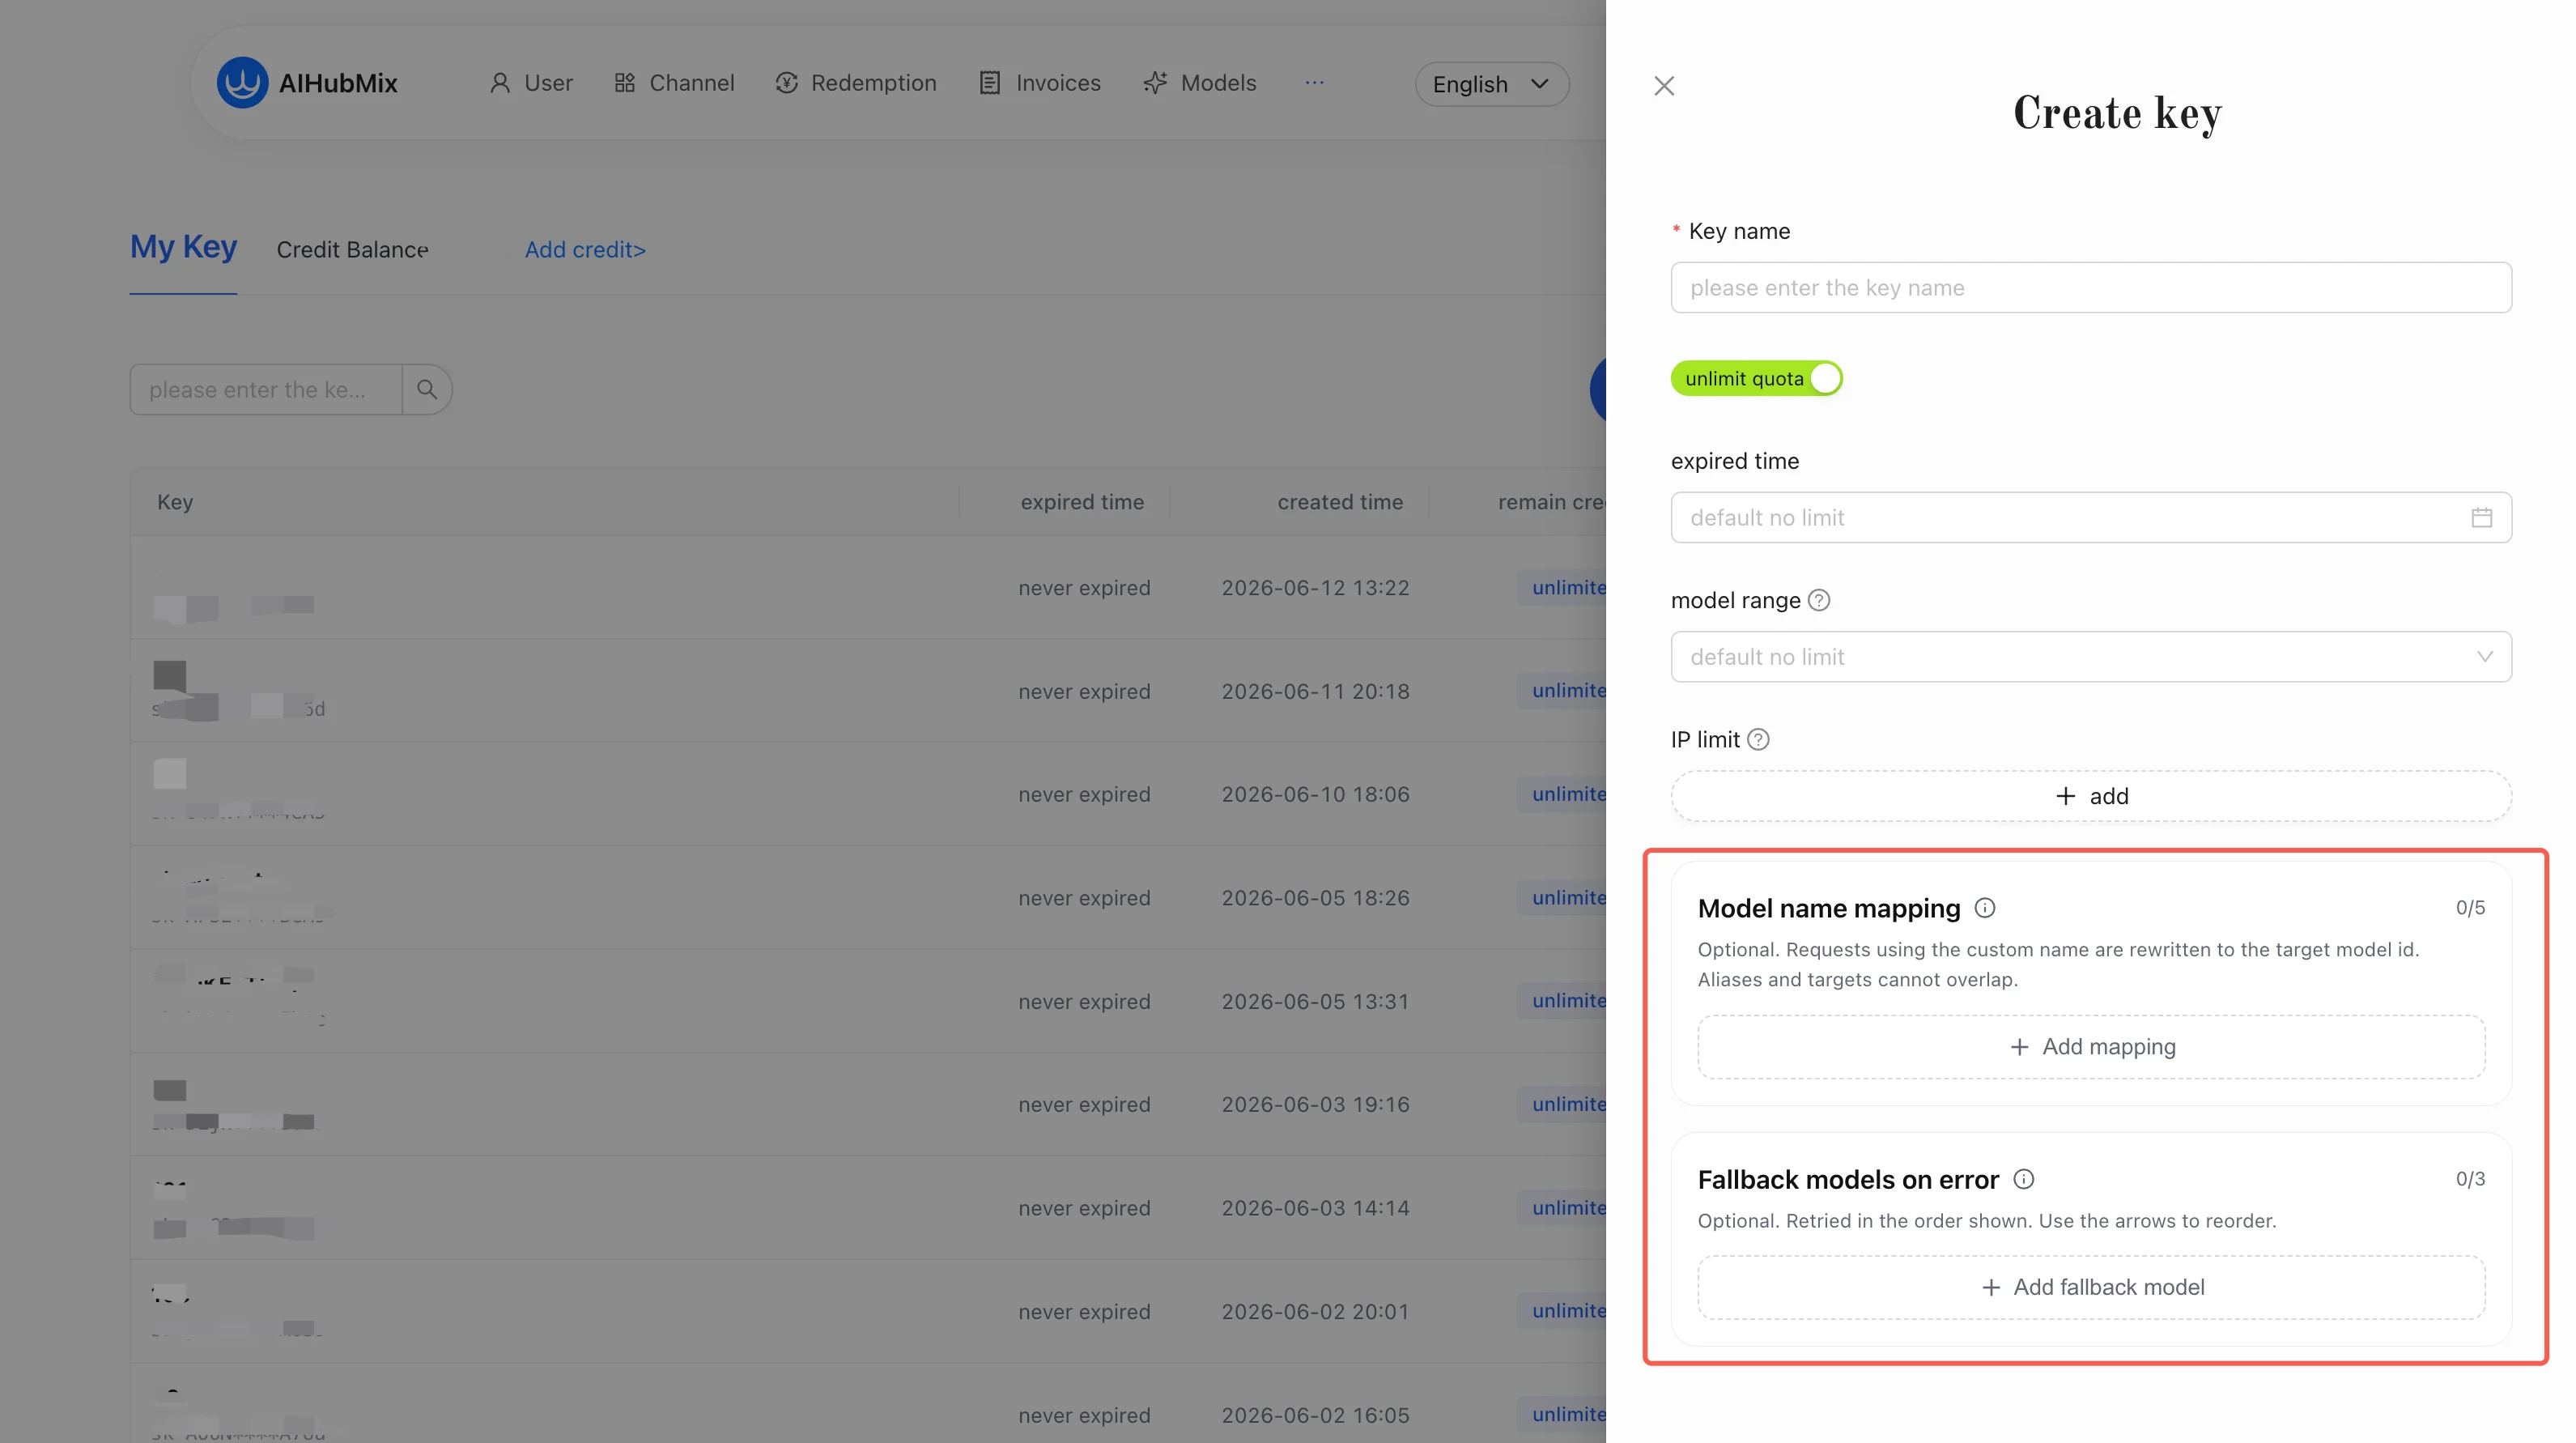Click the unlimited tag in the 2026-06-12 row
2576x1443 pixels.
1562,588
